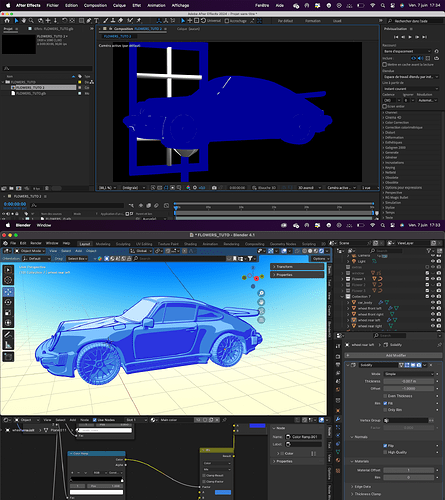The width and height of the screenshot is (445, 500).
Task: Select wheel rear right in Blender Outliner
Action: pos(370,326)
